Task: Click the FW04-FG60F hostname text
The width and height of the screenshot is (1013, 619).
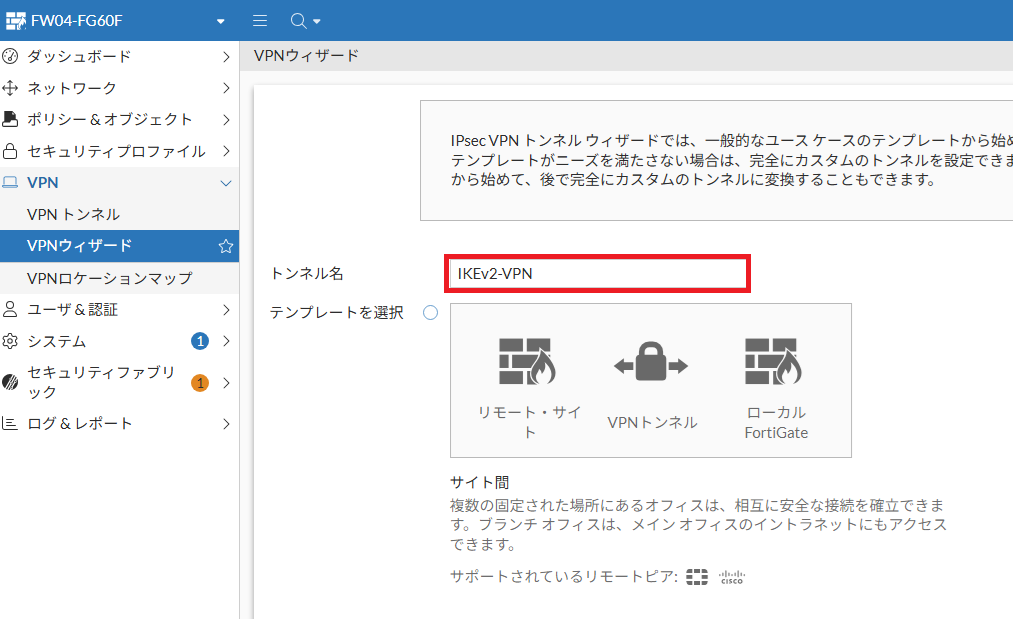Action: [76, 21]
